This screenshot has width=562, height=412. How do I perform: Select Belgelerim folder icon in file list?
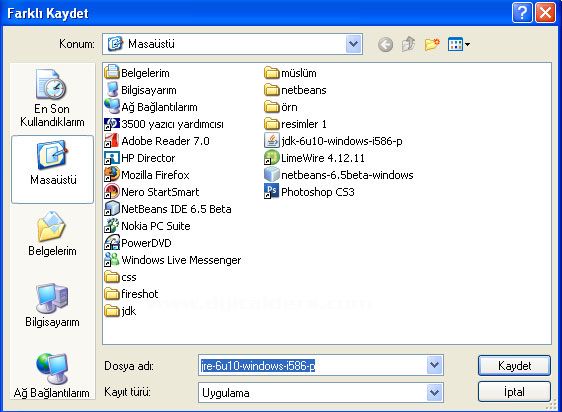pos(112,72)
